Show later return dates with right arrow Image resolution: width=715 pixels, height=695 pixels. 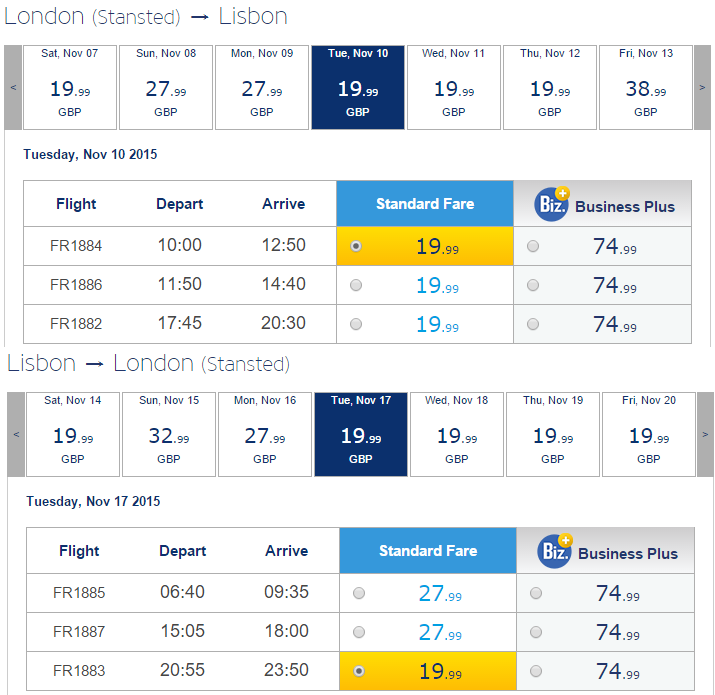705,434
